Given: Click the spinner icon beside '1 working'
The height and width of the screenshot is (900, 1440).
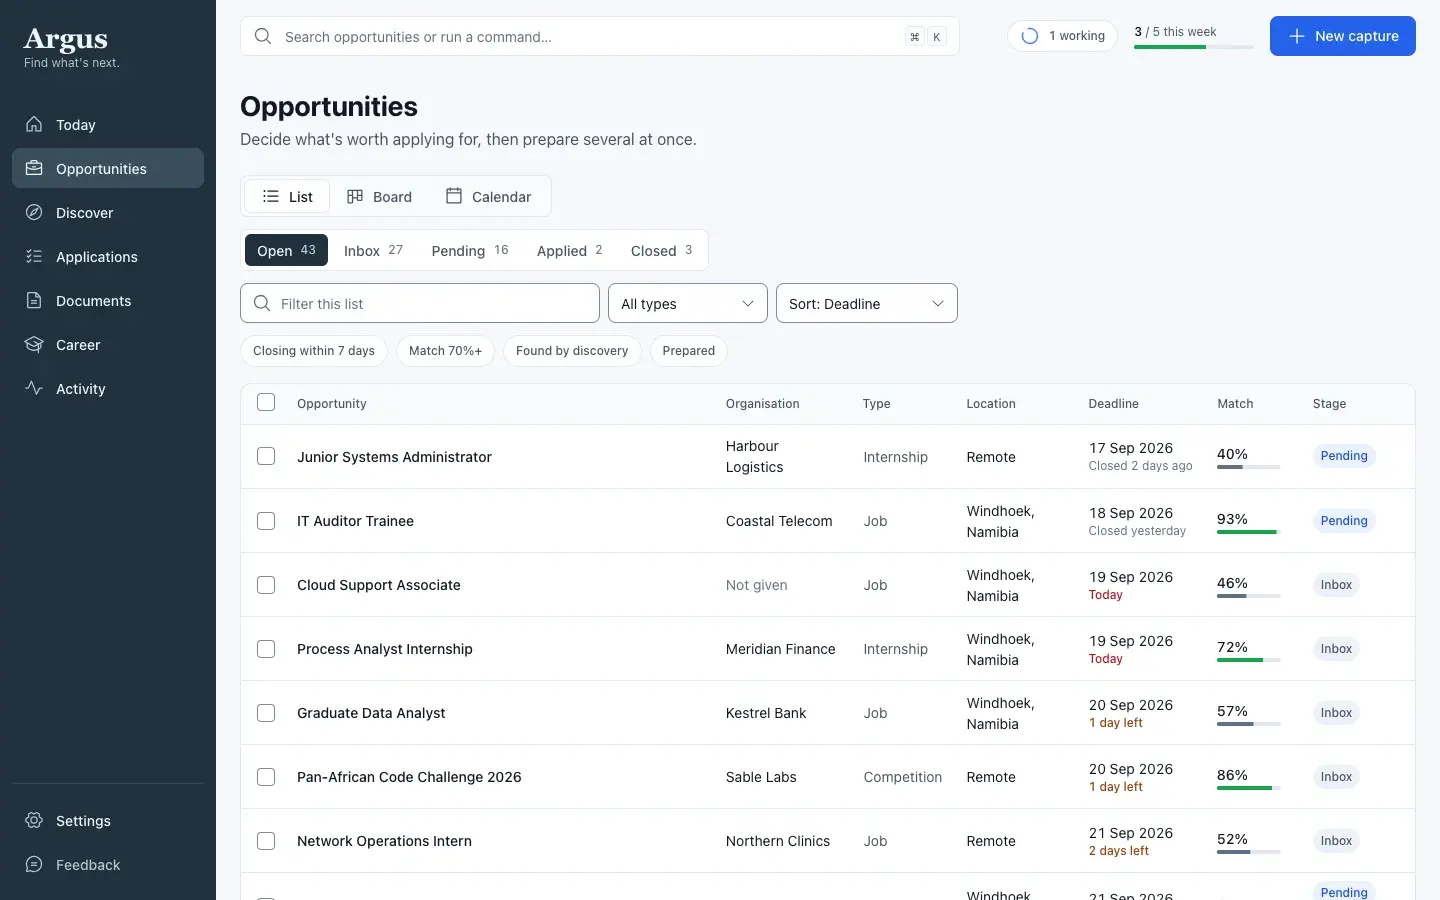Looking at the screenshot, I should pyautogui.click(x=1029, y=36).
